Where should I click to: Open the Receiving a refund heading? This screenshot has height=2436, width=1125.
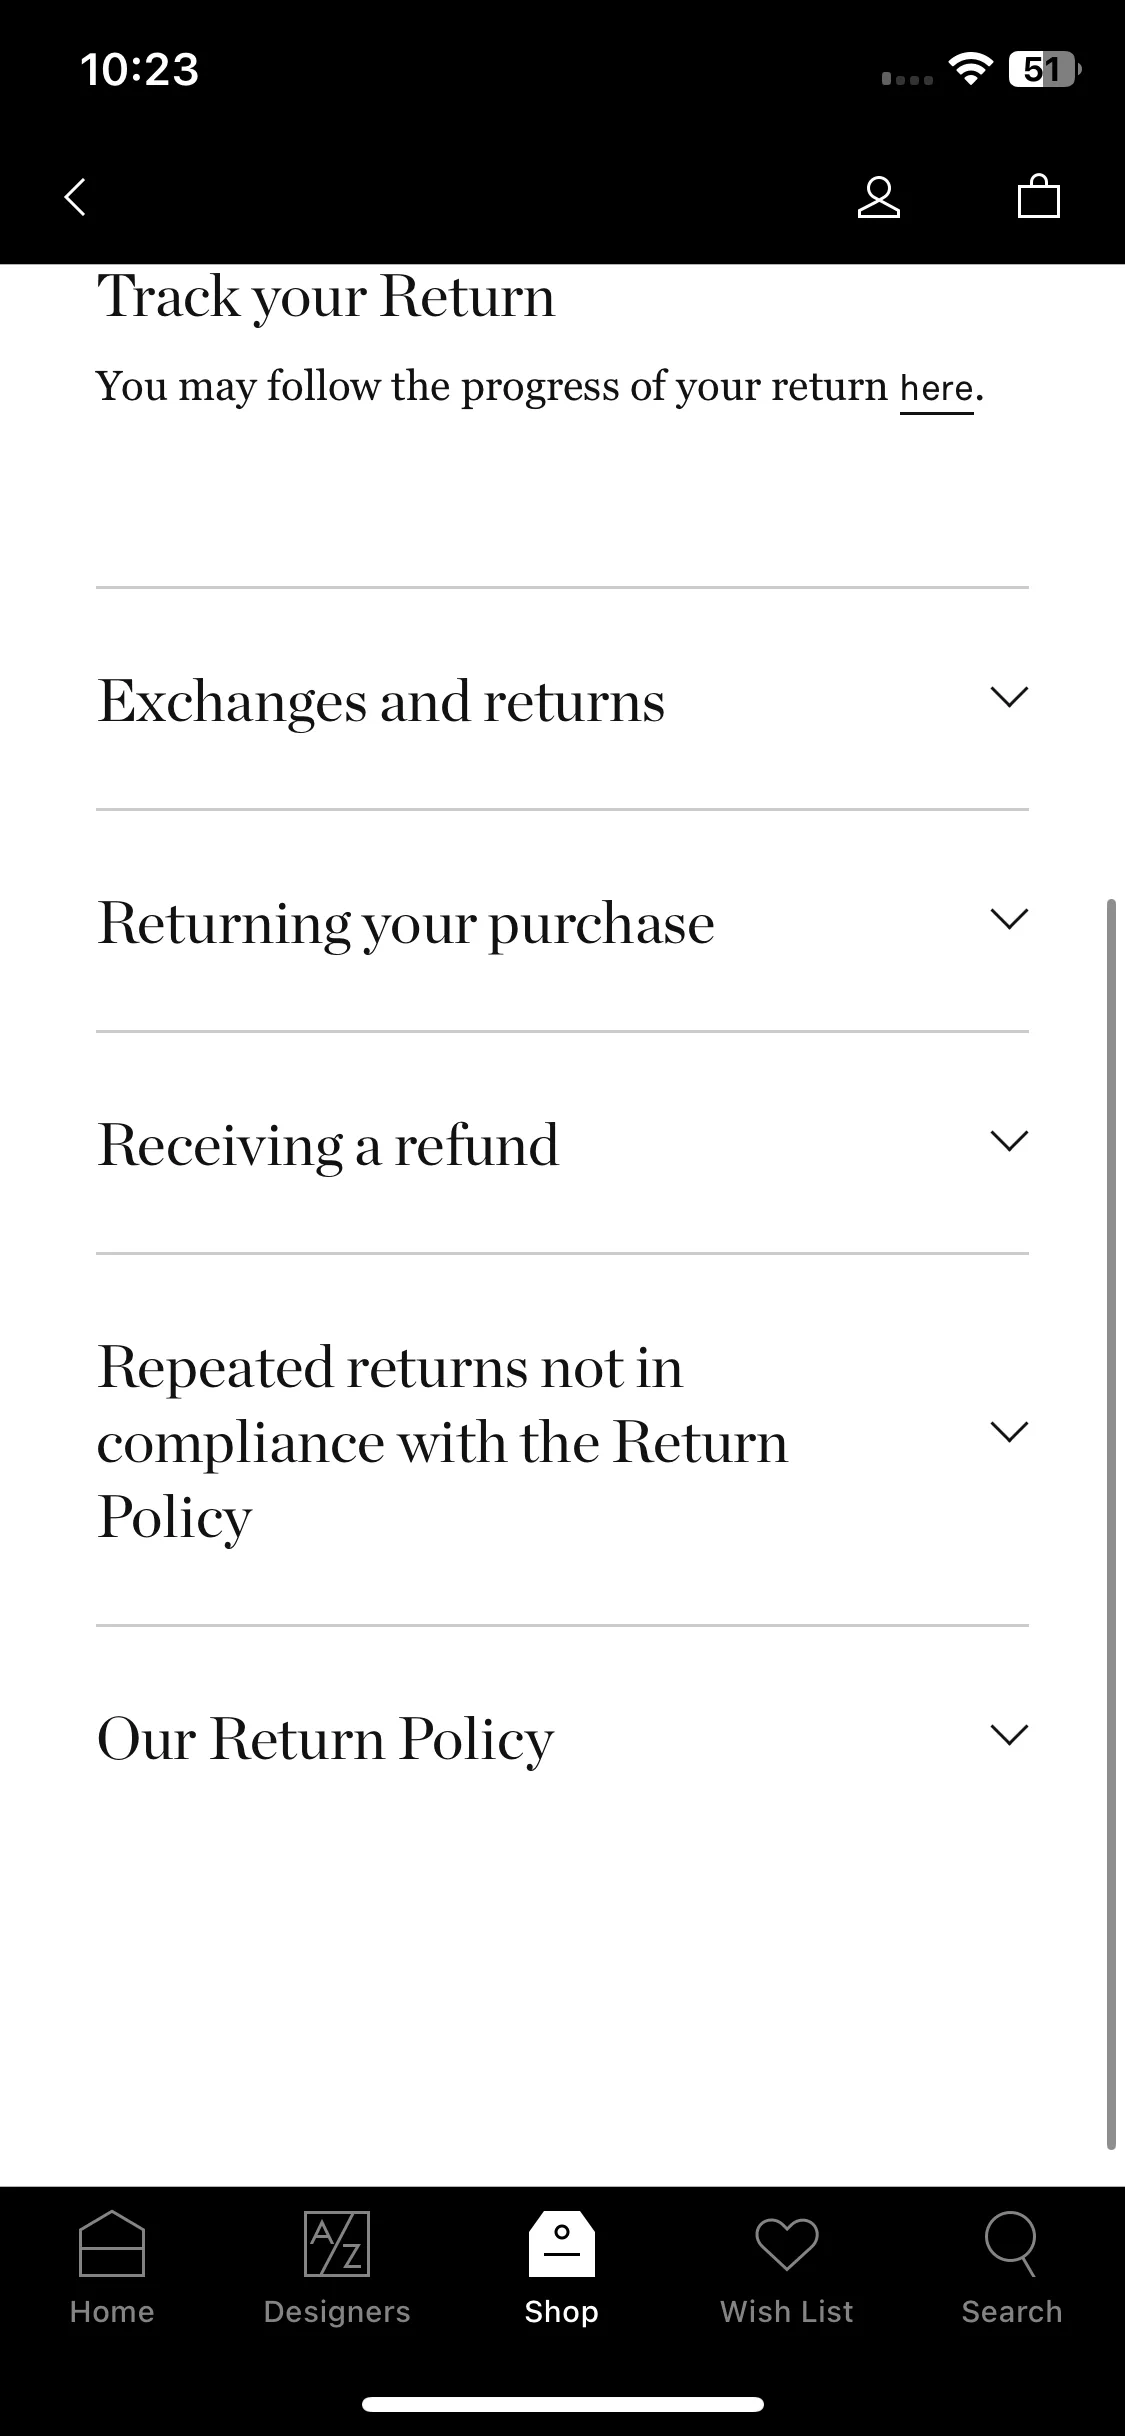(x=328, y=1145)
